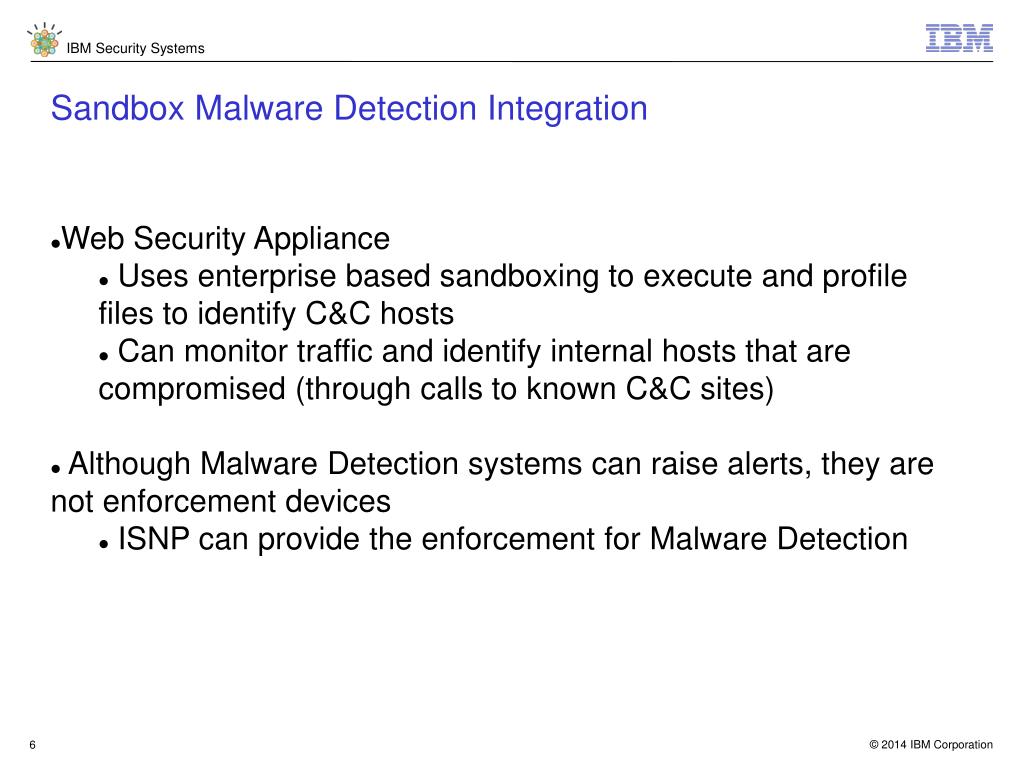
Task: Click the 2014 IBM Corporation copyright text
Action: click(x=931, y=744)
